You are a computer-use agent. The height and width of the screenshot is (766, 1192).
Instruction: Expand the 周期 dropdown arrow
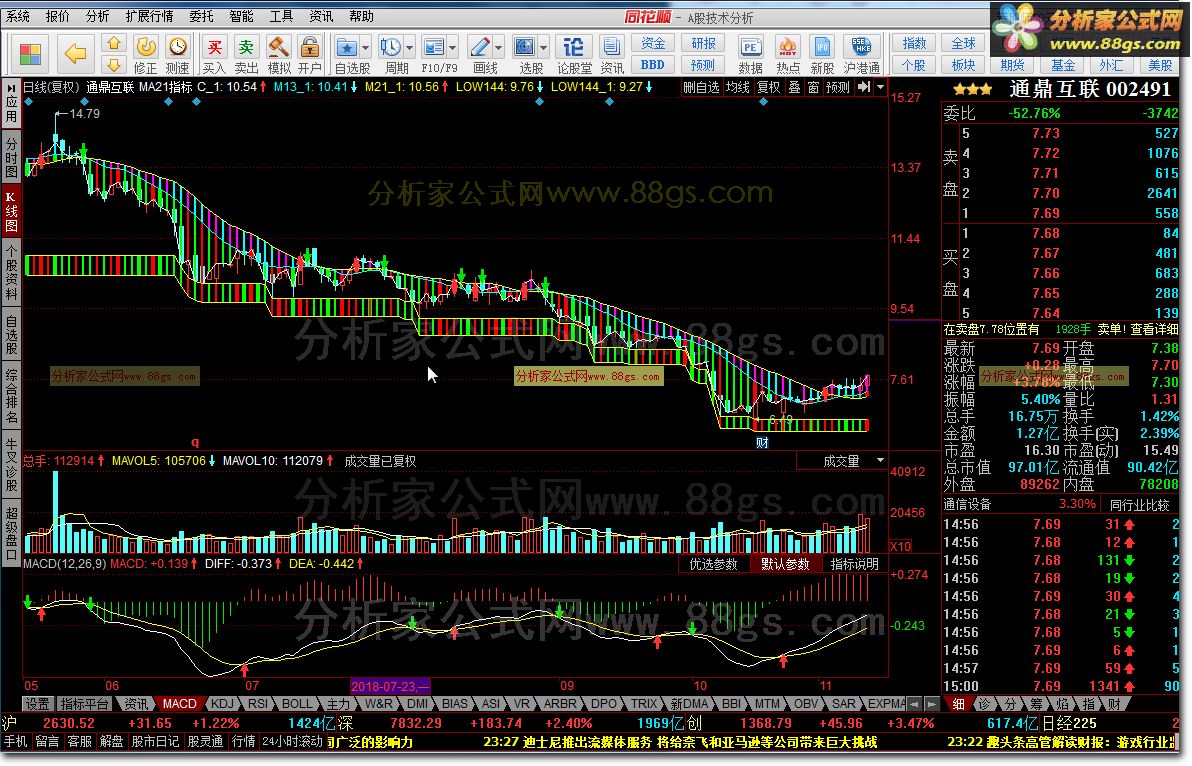410,48
